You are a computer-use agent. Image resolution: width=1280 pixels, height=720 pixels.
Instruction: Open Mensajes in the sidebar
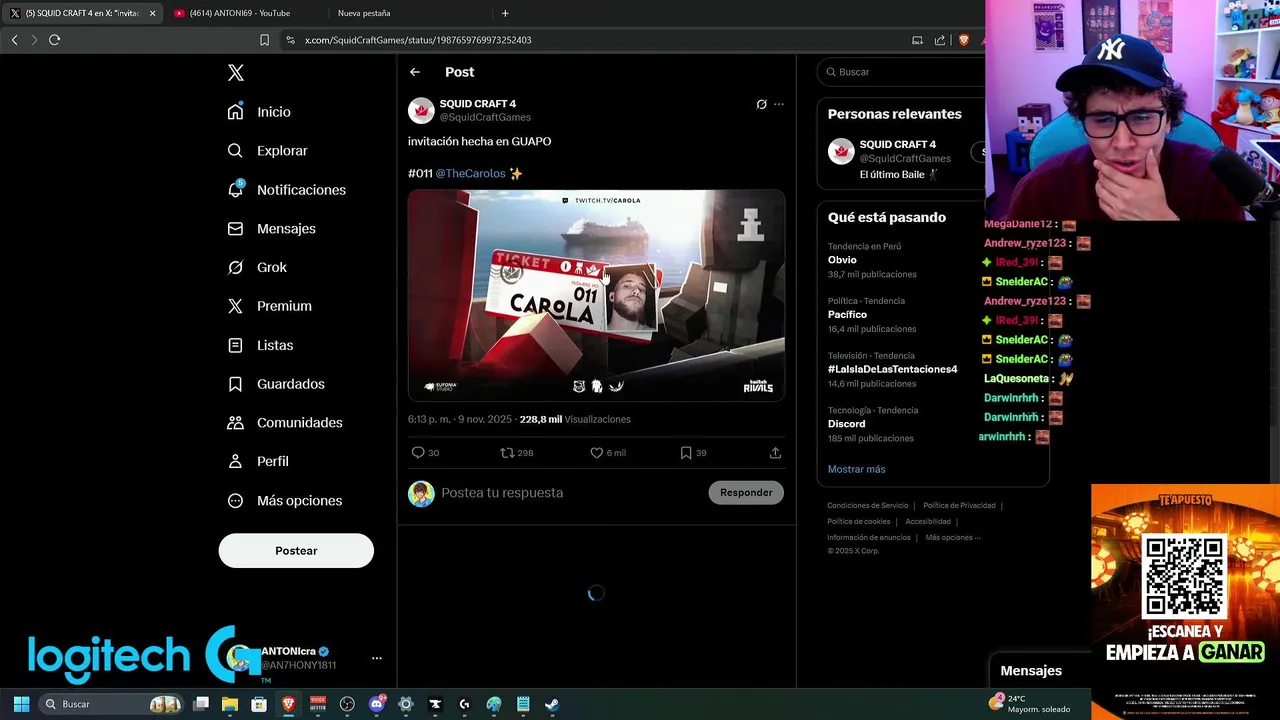coord(271,229)
